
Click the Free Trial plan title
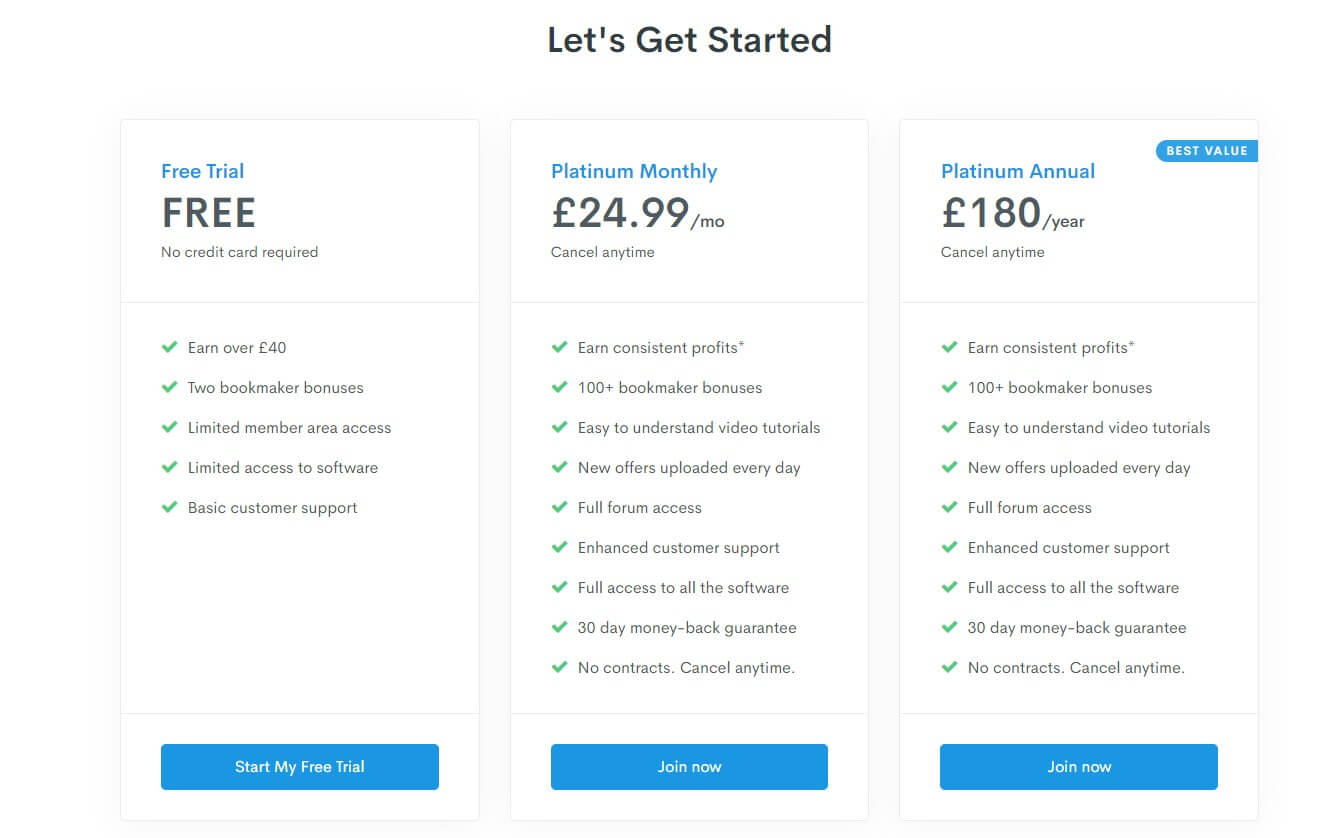pos(203,171)
